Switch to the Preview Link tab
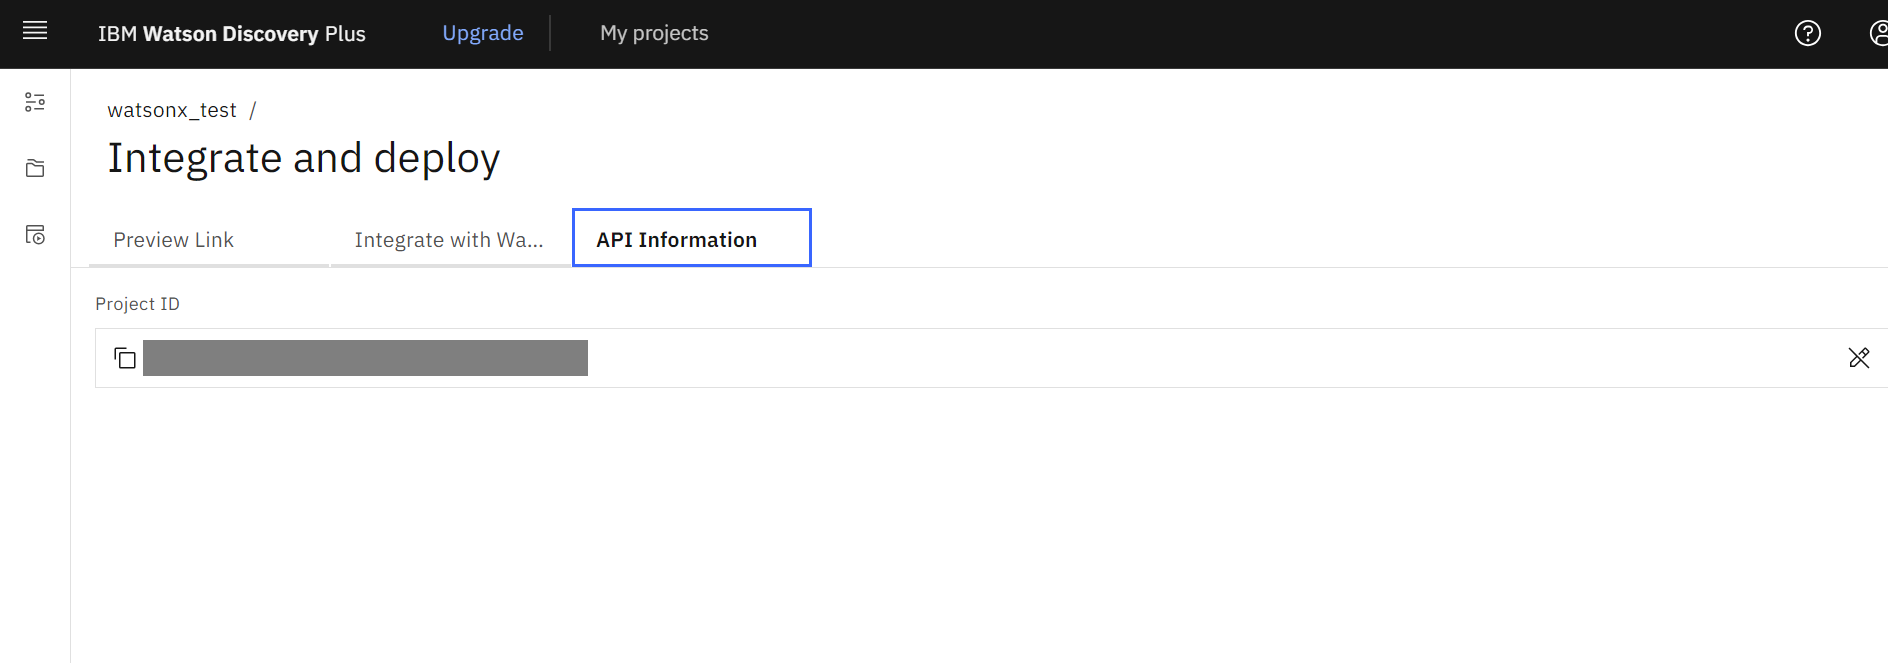Screen dimensions: 1888x663 pos(209,239)
